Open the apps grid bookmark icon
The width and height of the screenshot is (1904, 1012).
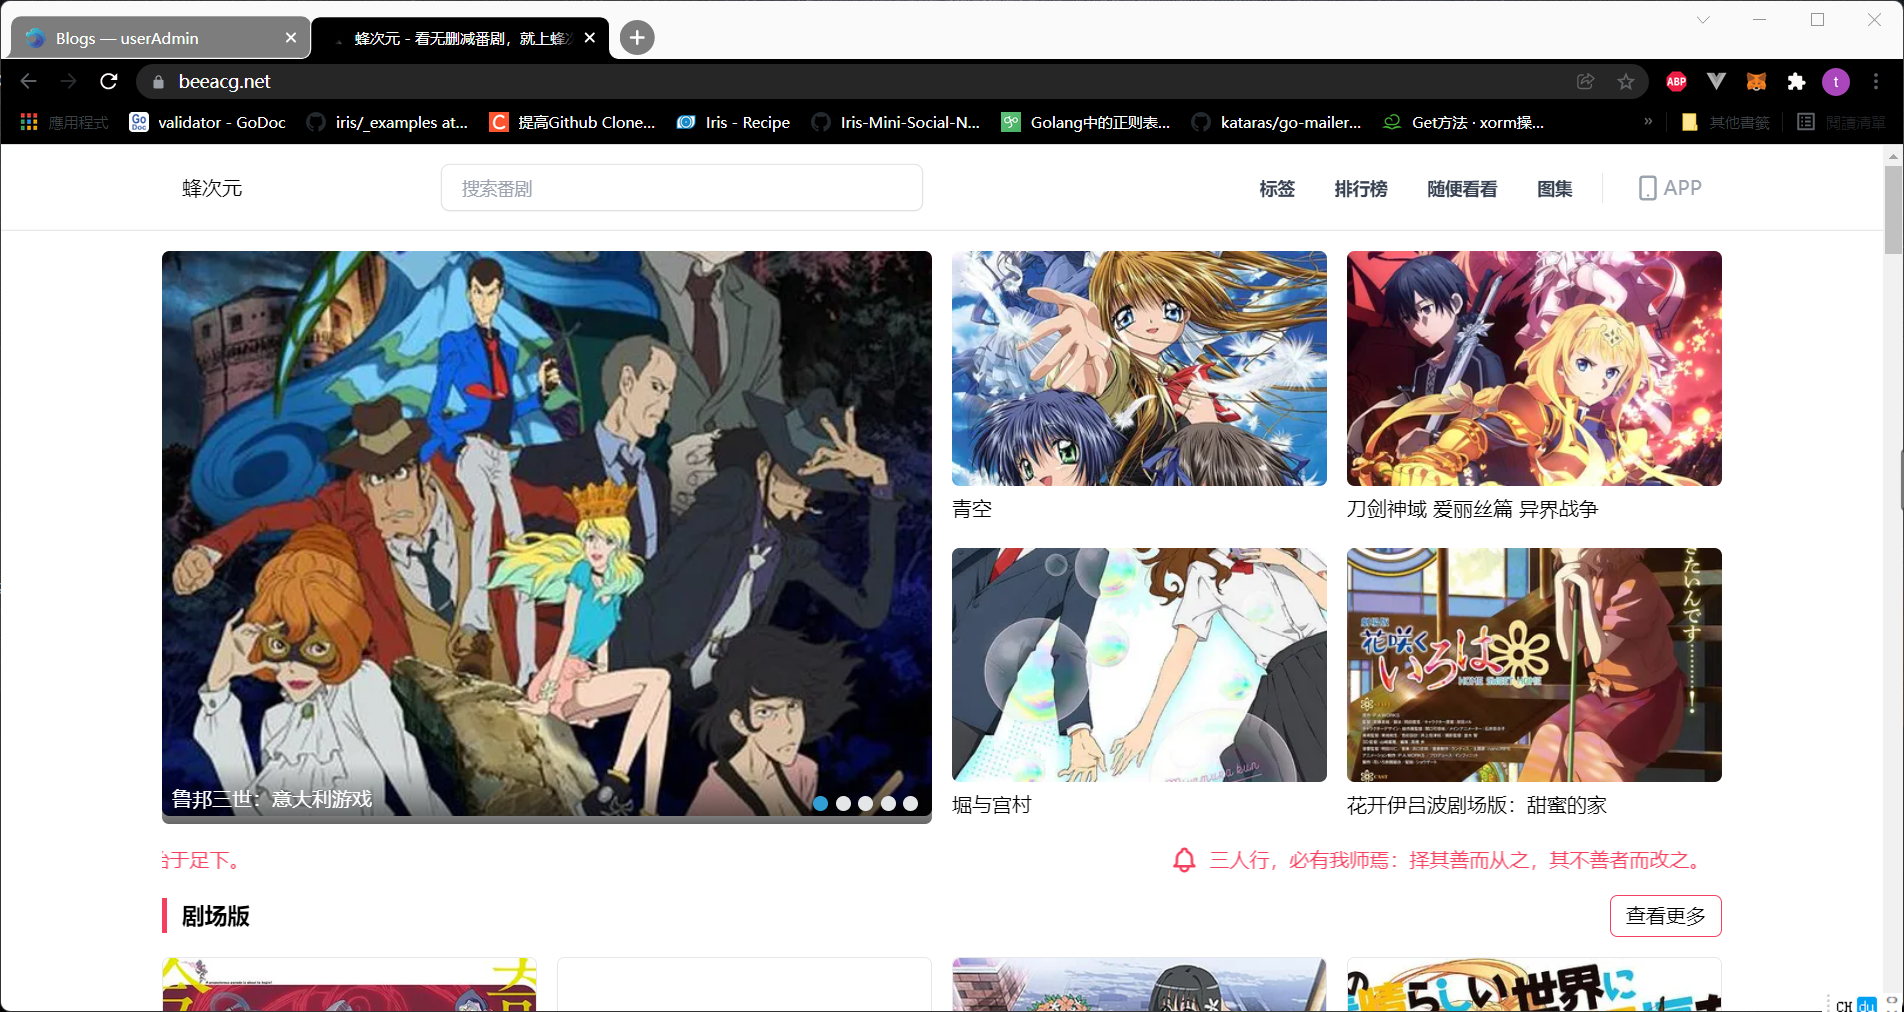[29, 122]
